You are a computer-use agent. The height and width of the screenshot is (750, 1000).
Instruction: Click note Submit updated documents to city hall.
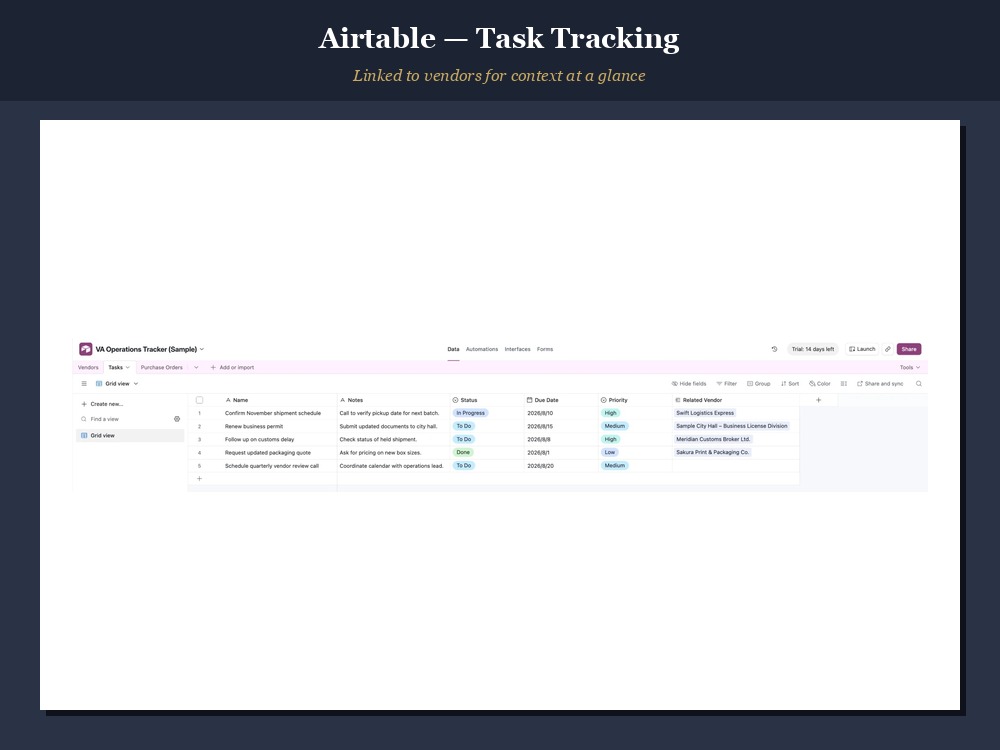393,426
